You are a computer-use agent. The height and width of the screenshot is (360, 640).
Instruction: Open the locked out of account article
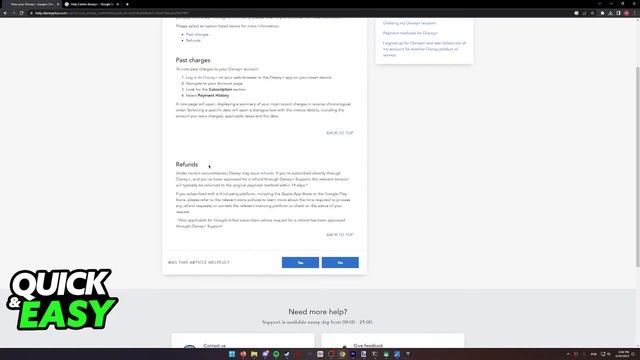click(424, 49)
